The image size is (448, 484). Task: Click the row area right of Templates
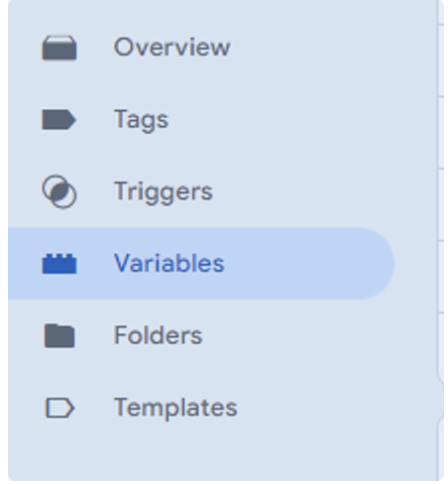pyautogui.click(x=338, y=408)
